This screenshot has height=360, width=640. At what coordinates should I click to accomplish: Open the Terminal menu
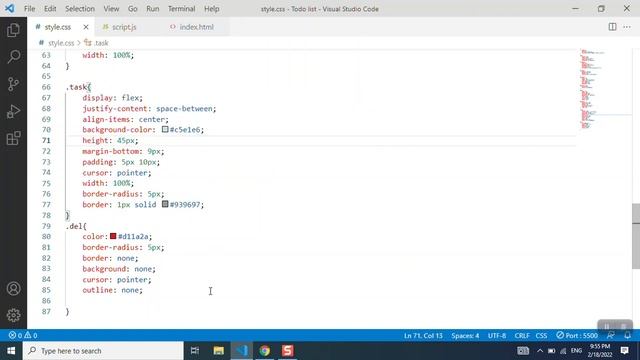point(181,9)
